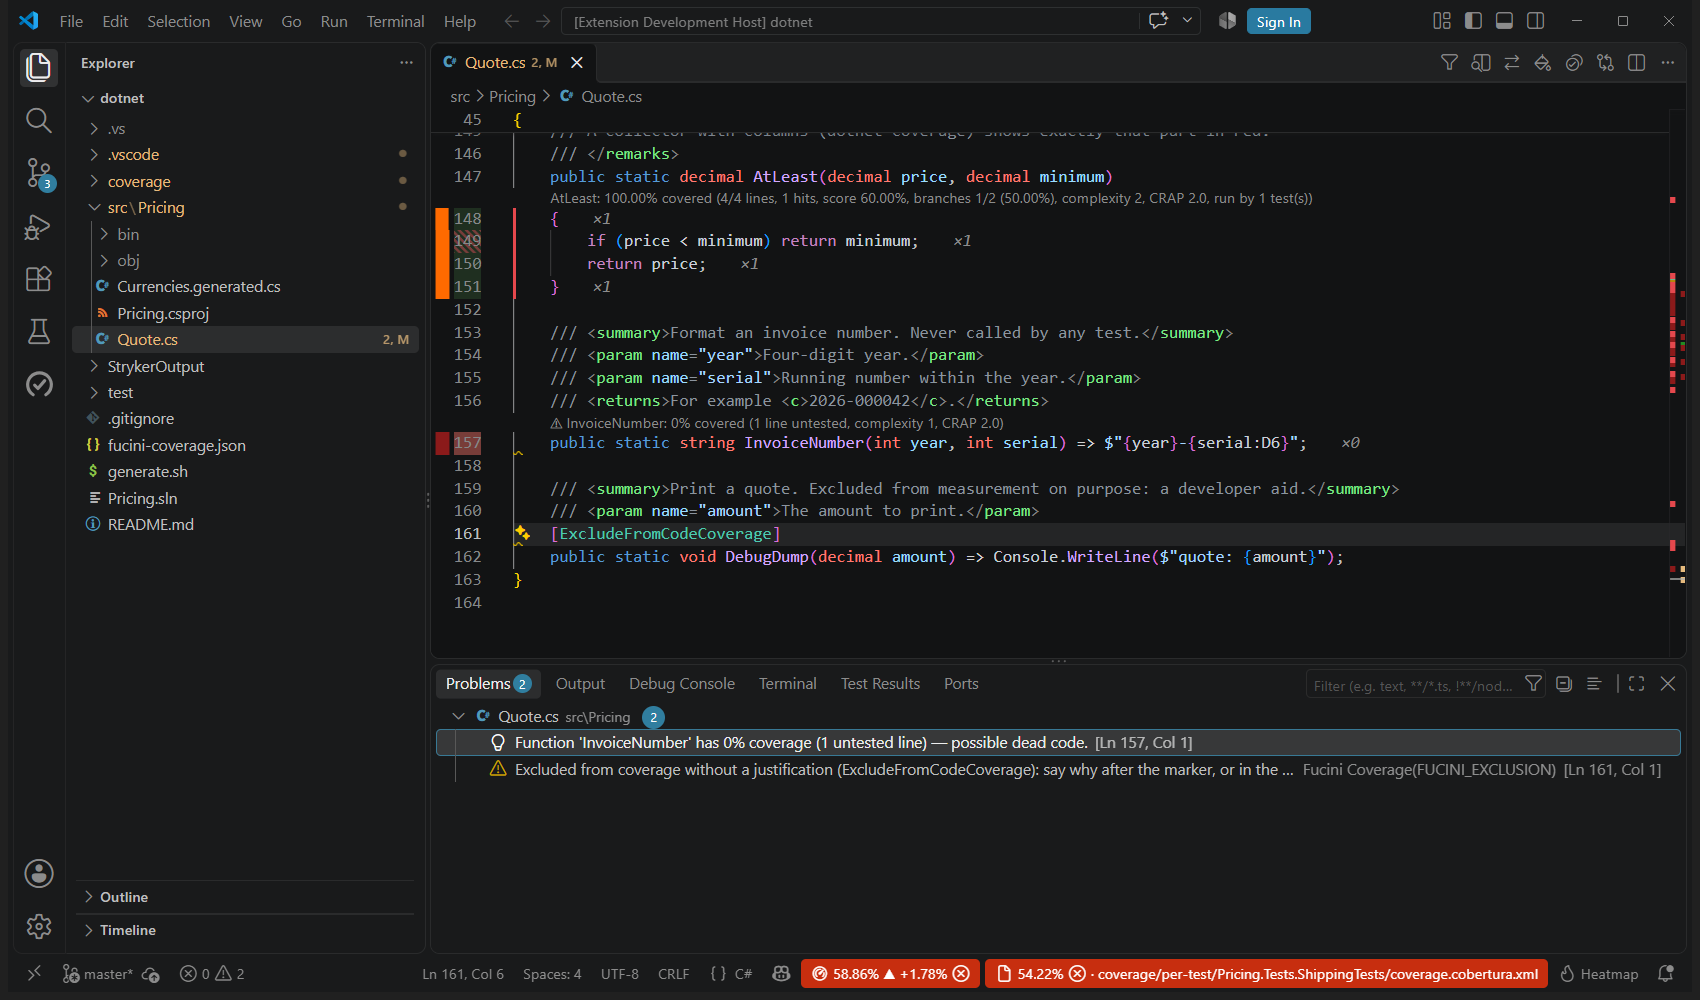
Task: Open the Problems panel filter options funnel
Action: point(1533,684)
